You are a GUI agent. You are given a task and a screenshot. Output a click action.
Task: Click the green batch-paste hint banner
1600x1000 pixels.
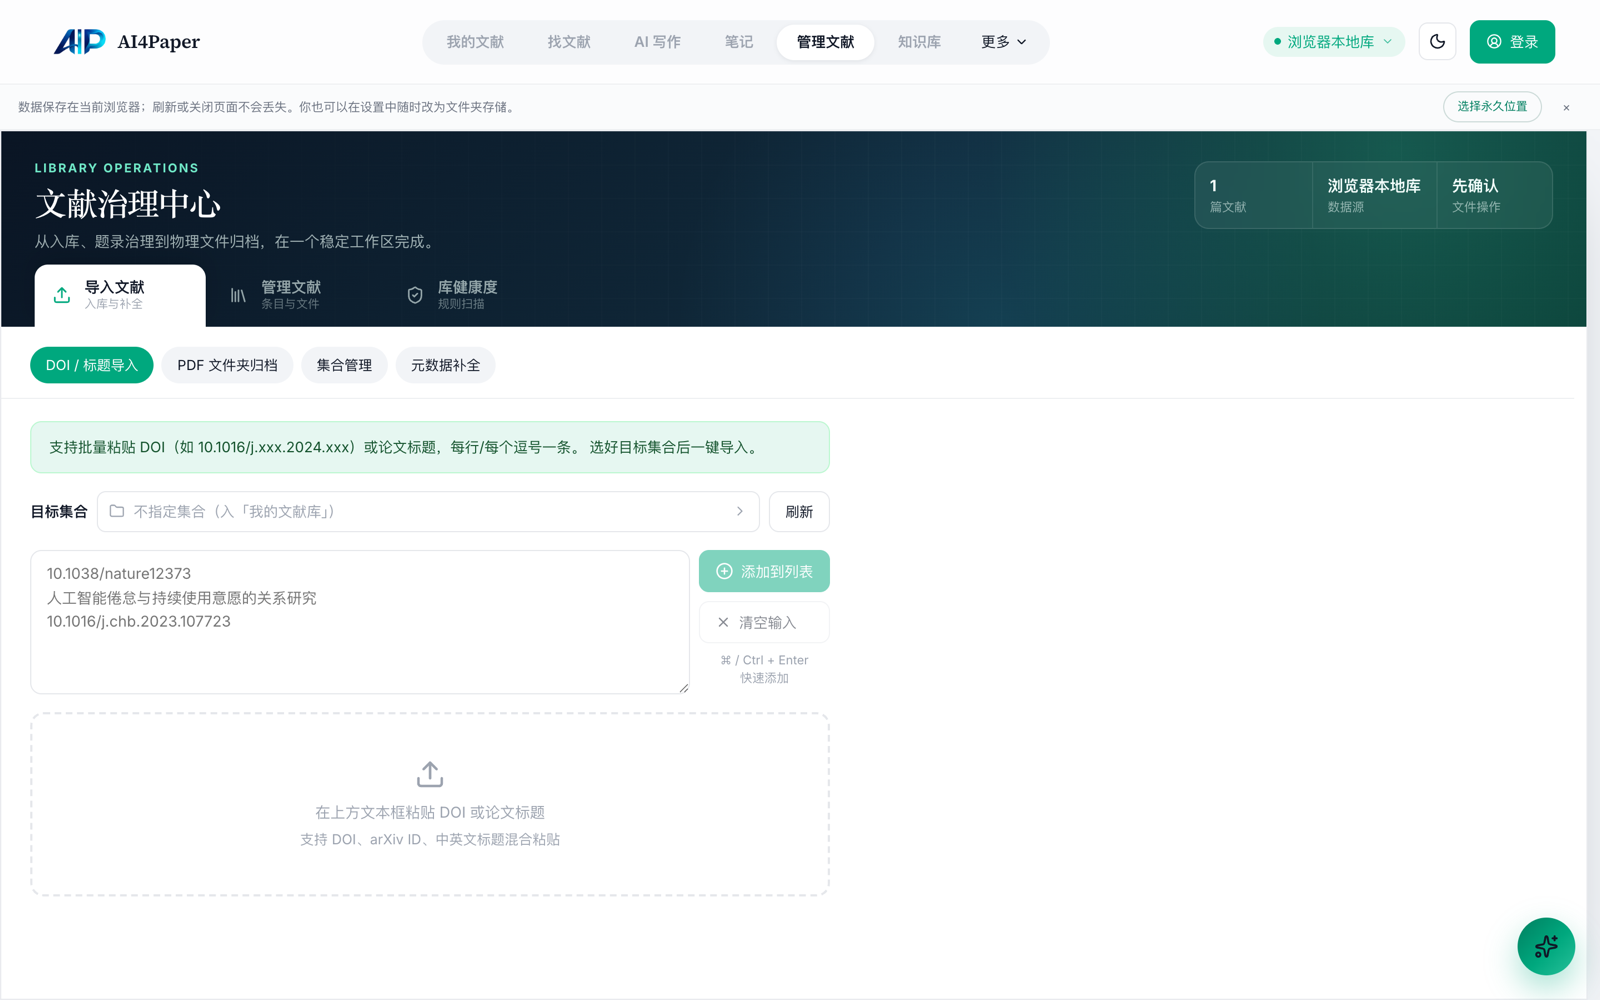[430, 447]
